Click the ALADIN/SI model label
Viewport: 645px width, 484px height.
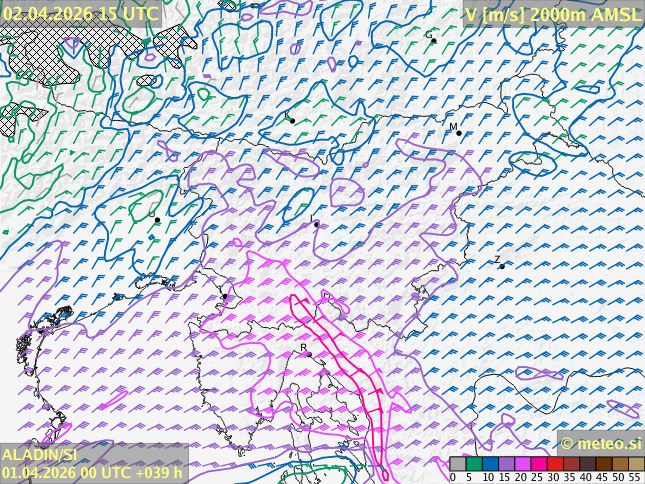(39, 455)
